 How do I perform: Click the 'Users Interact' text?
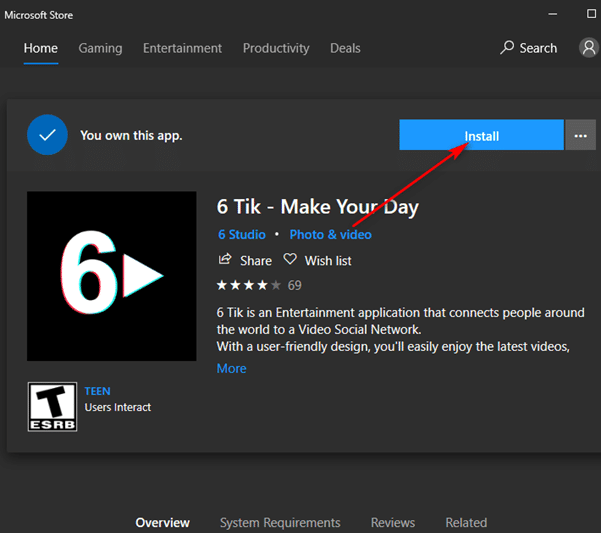(118, 407)
